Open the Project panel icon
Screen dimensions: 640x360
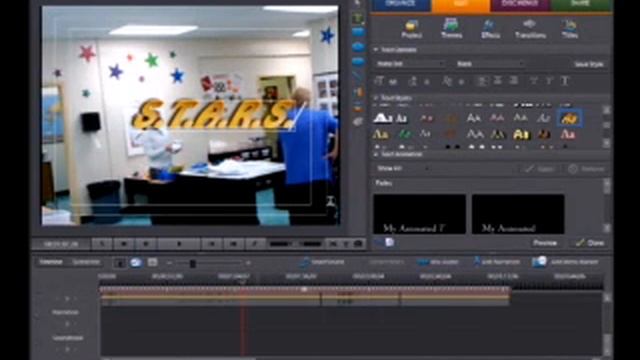411,29
